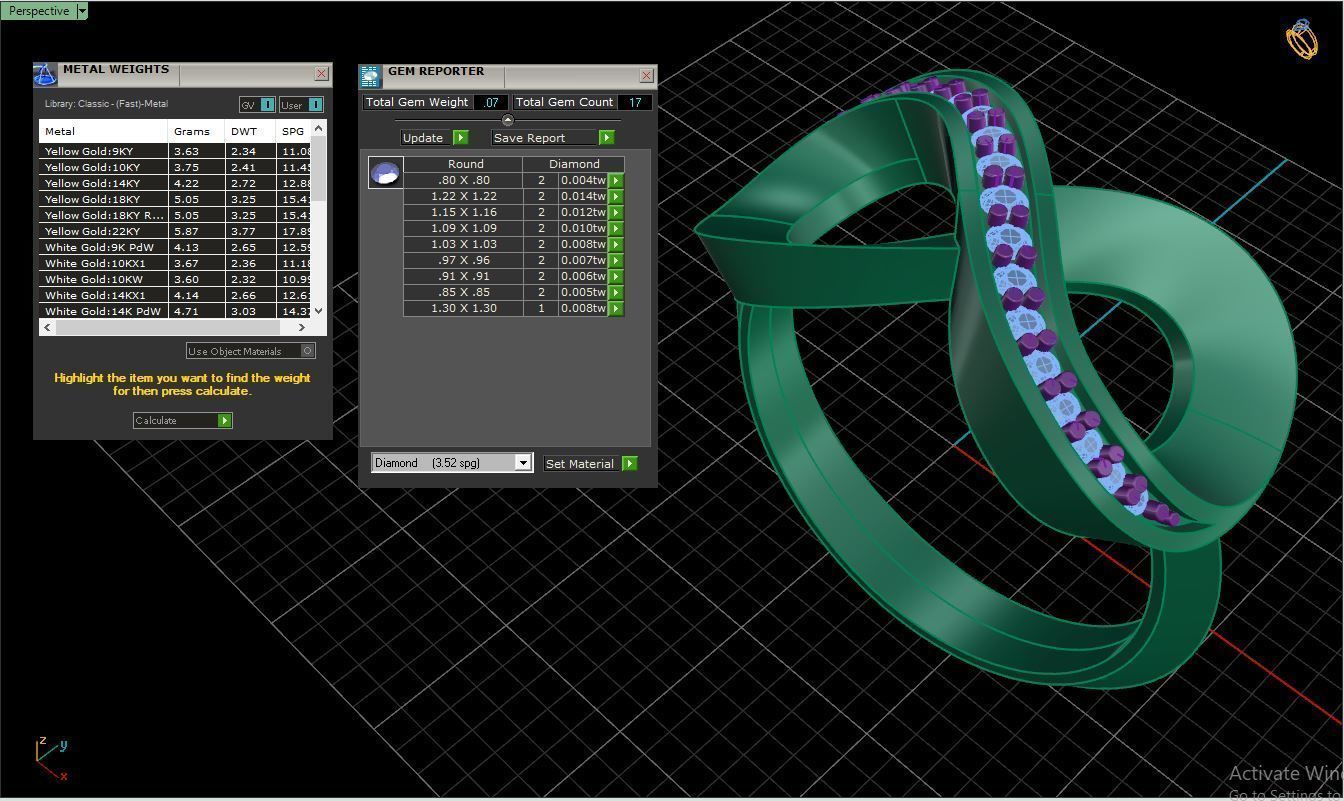Select the Yellow Gold:18KY row
Screen dimensions: 1344x801
[176, 199]
